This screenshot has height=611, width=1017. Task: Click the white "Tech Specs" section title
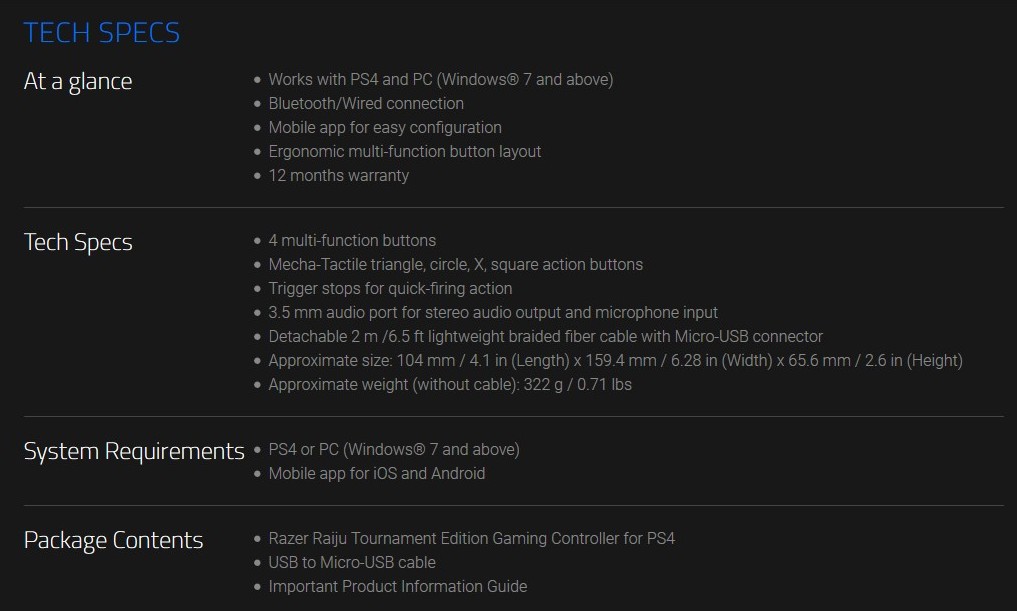[x=78, y=242]
